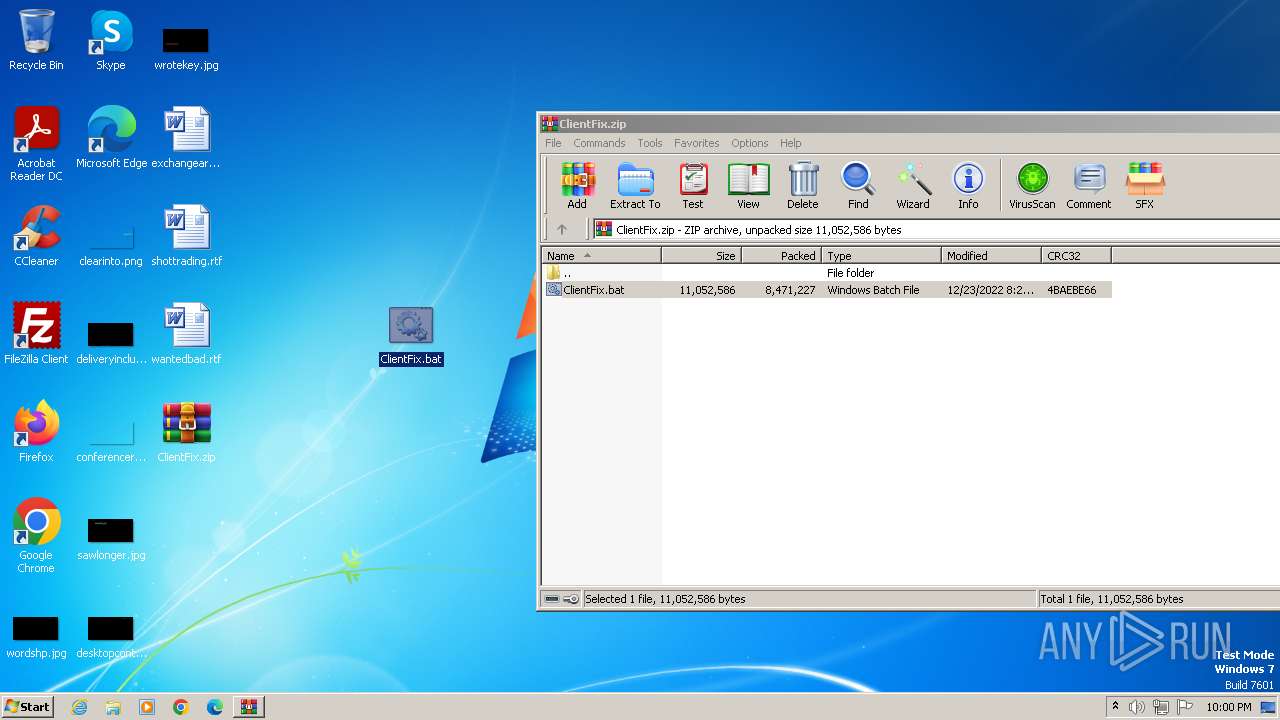Screen dimensions: 1280x720
Task: Click the Start button
Action: click(28, 706)
